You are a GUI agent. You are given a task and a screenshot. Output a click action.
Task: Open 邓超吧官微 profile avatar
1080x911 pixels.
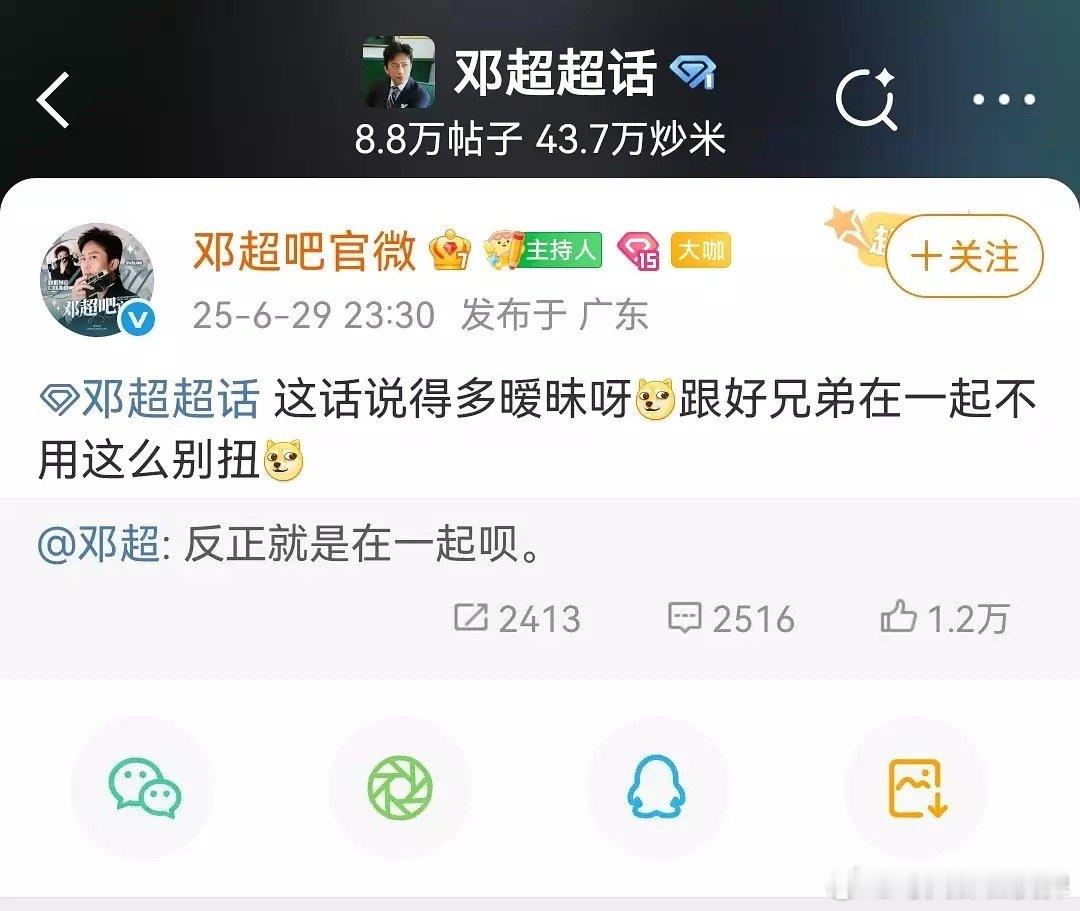pos(98,280)
